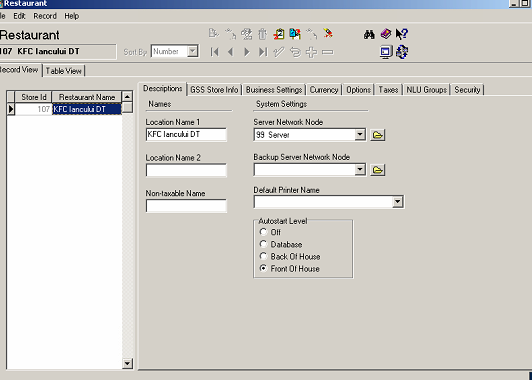Expand the Server Network Node dropdown
The height and width of the screenshot is (380, 532).
(x=360, y=135)
